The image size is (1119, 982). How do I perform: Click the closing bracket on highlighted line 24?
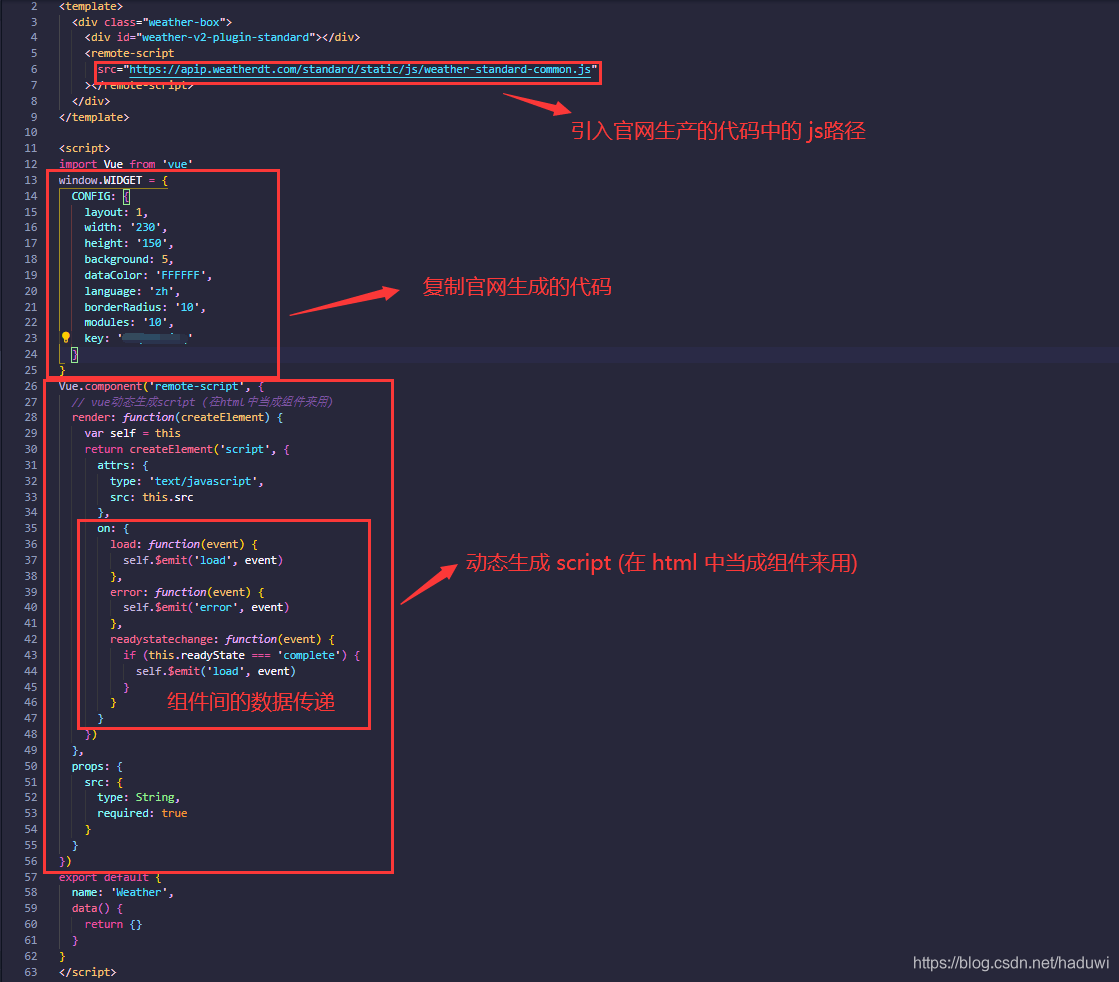click(74, 354)
